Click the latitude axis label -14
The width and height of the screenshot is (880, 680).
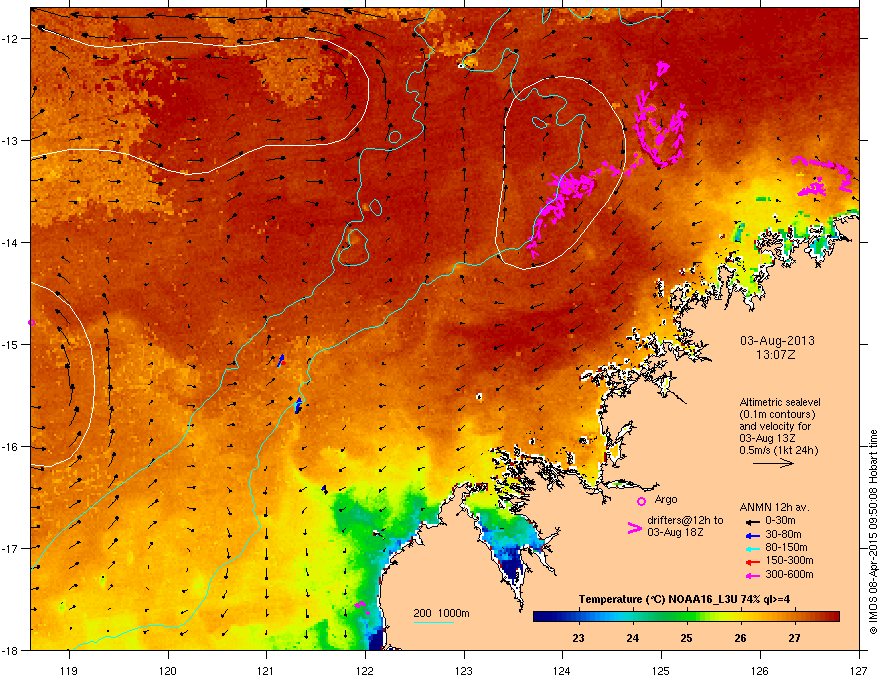(x=10, y=243)
